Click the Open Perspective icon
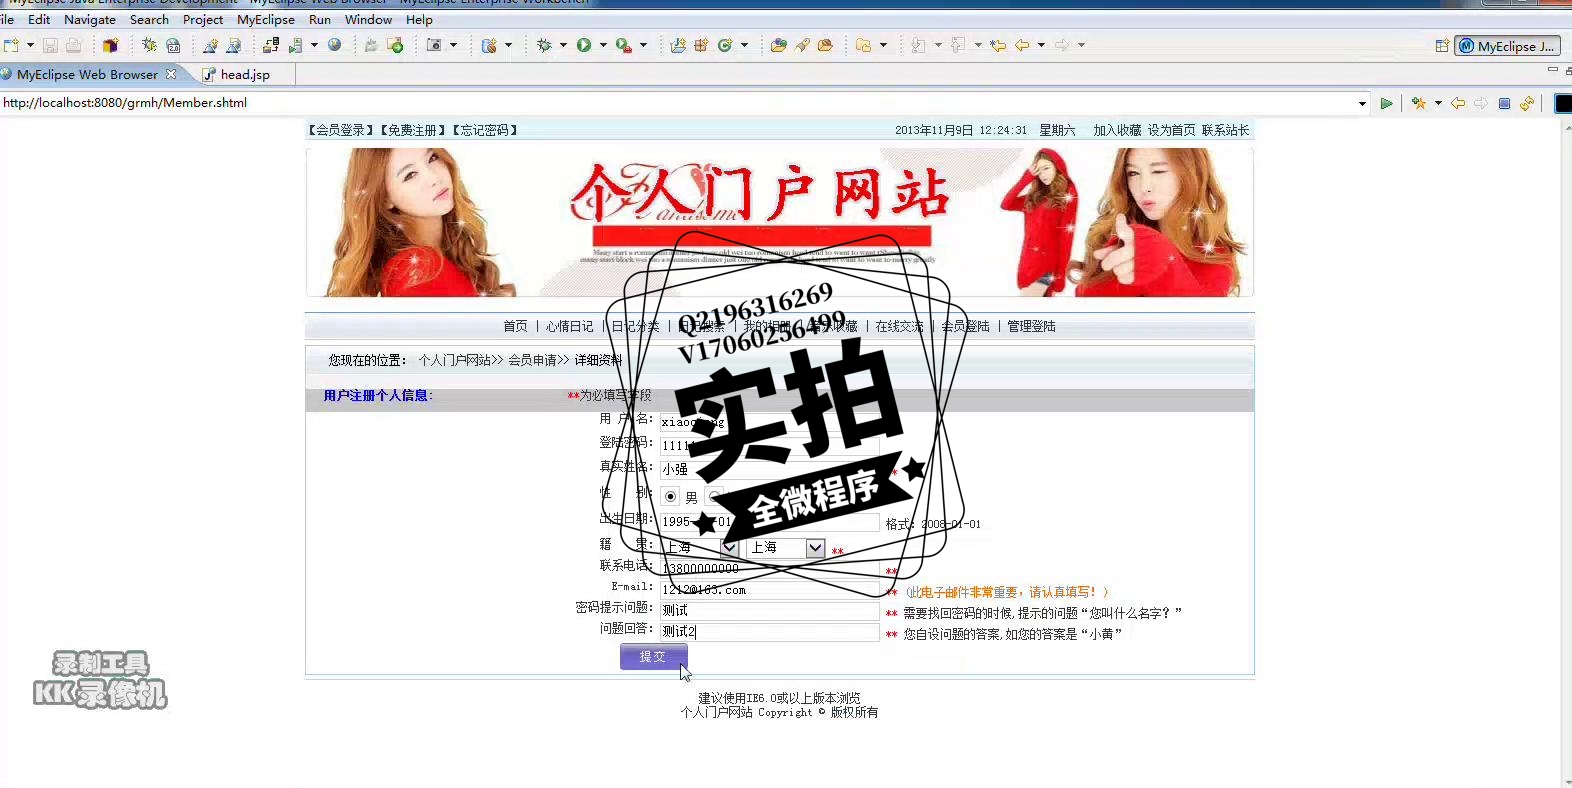 point(1442,46)
